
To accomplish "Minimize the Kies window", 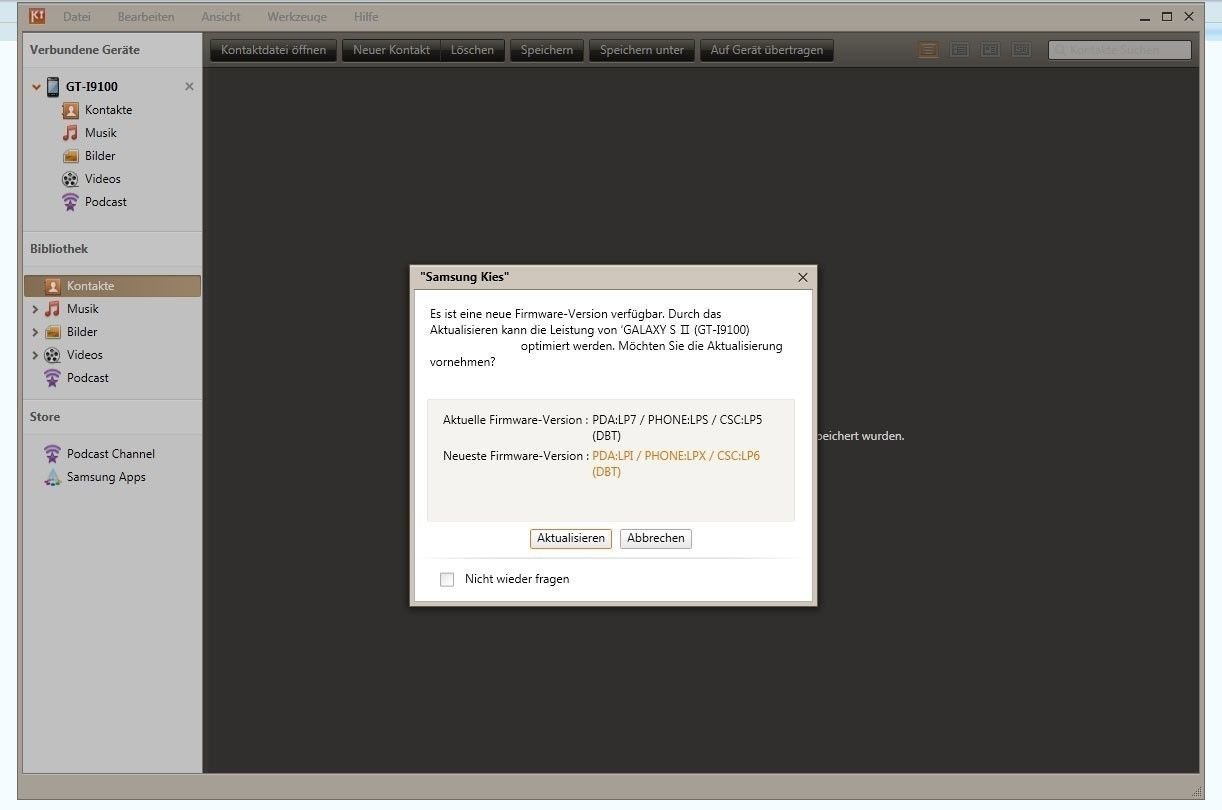I will (1145, 17).
